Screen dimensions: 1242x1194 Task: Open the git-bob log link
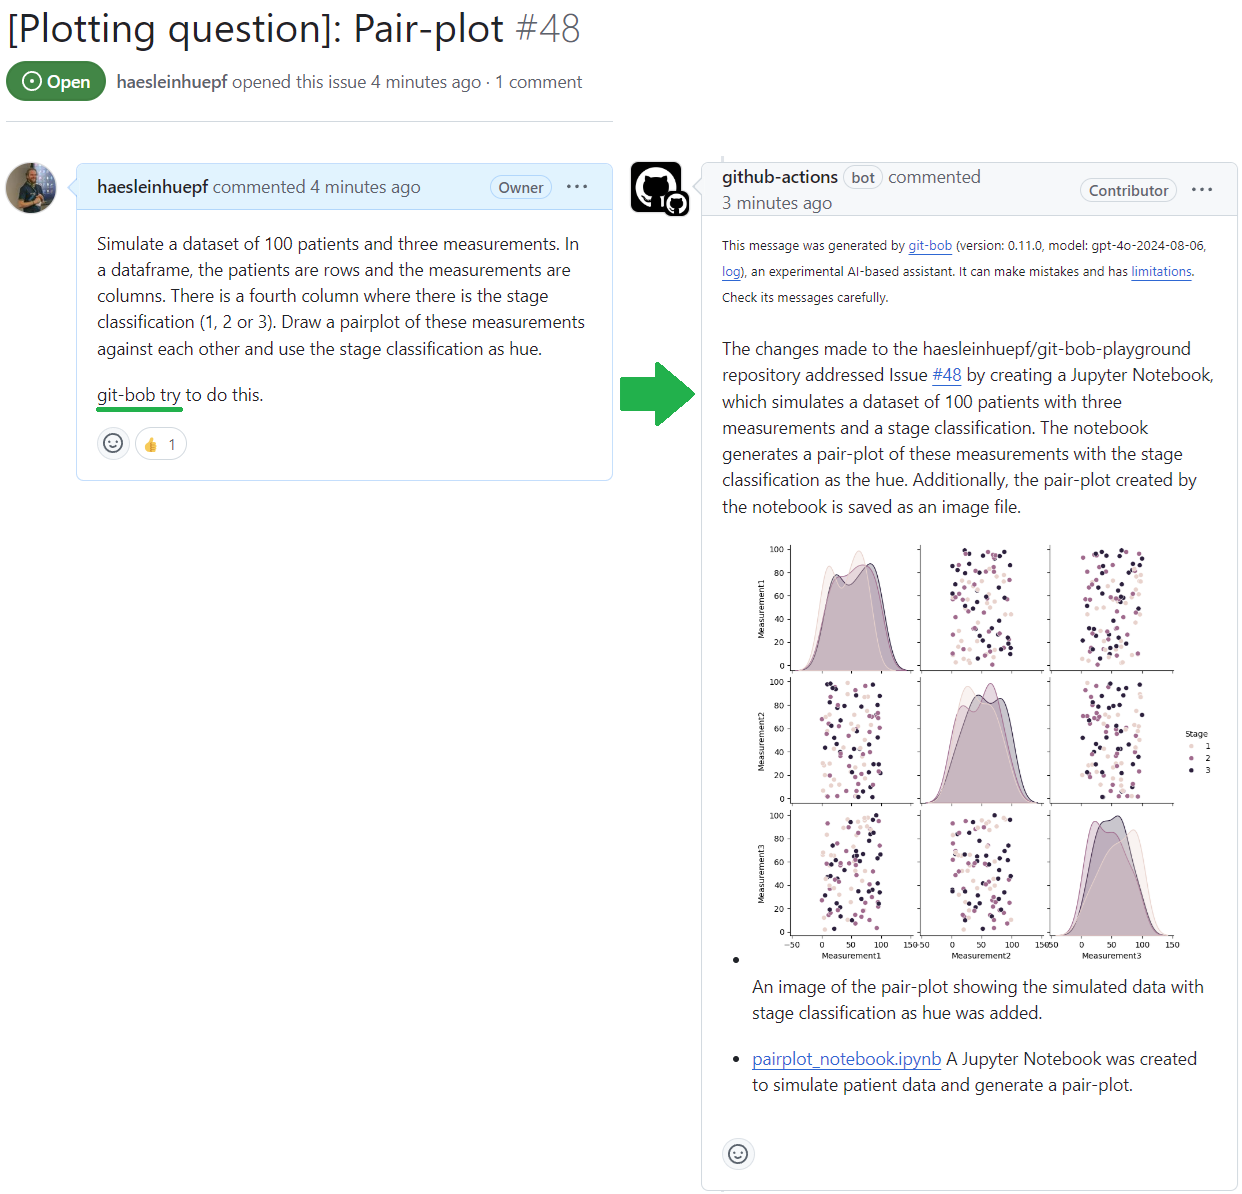(x=732, y=271)
